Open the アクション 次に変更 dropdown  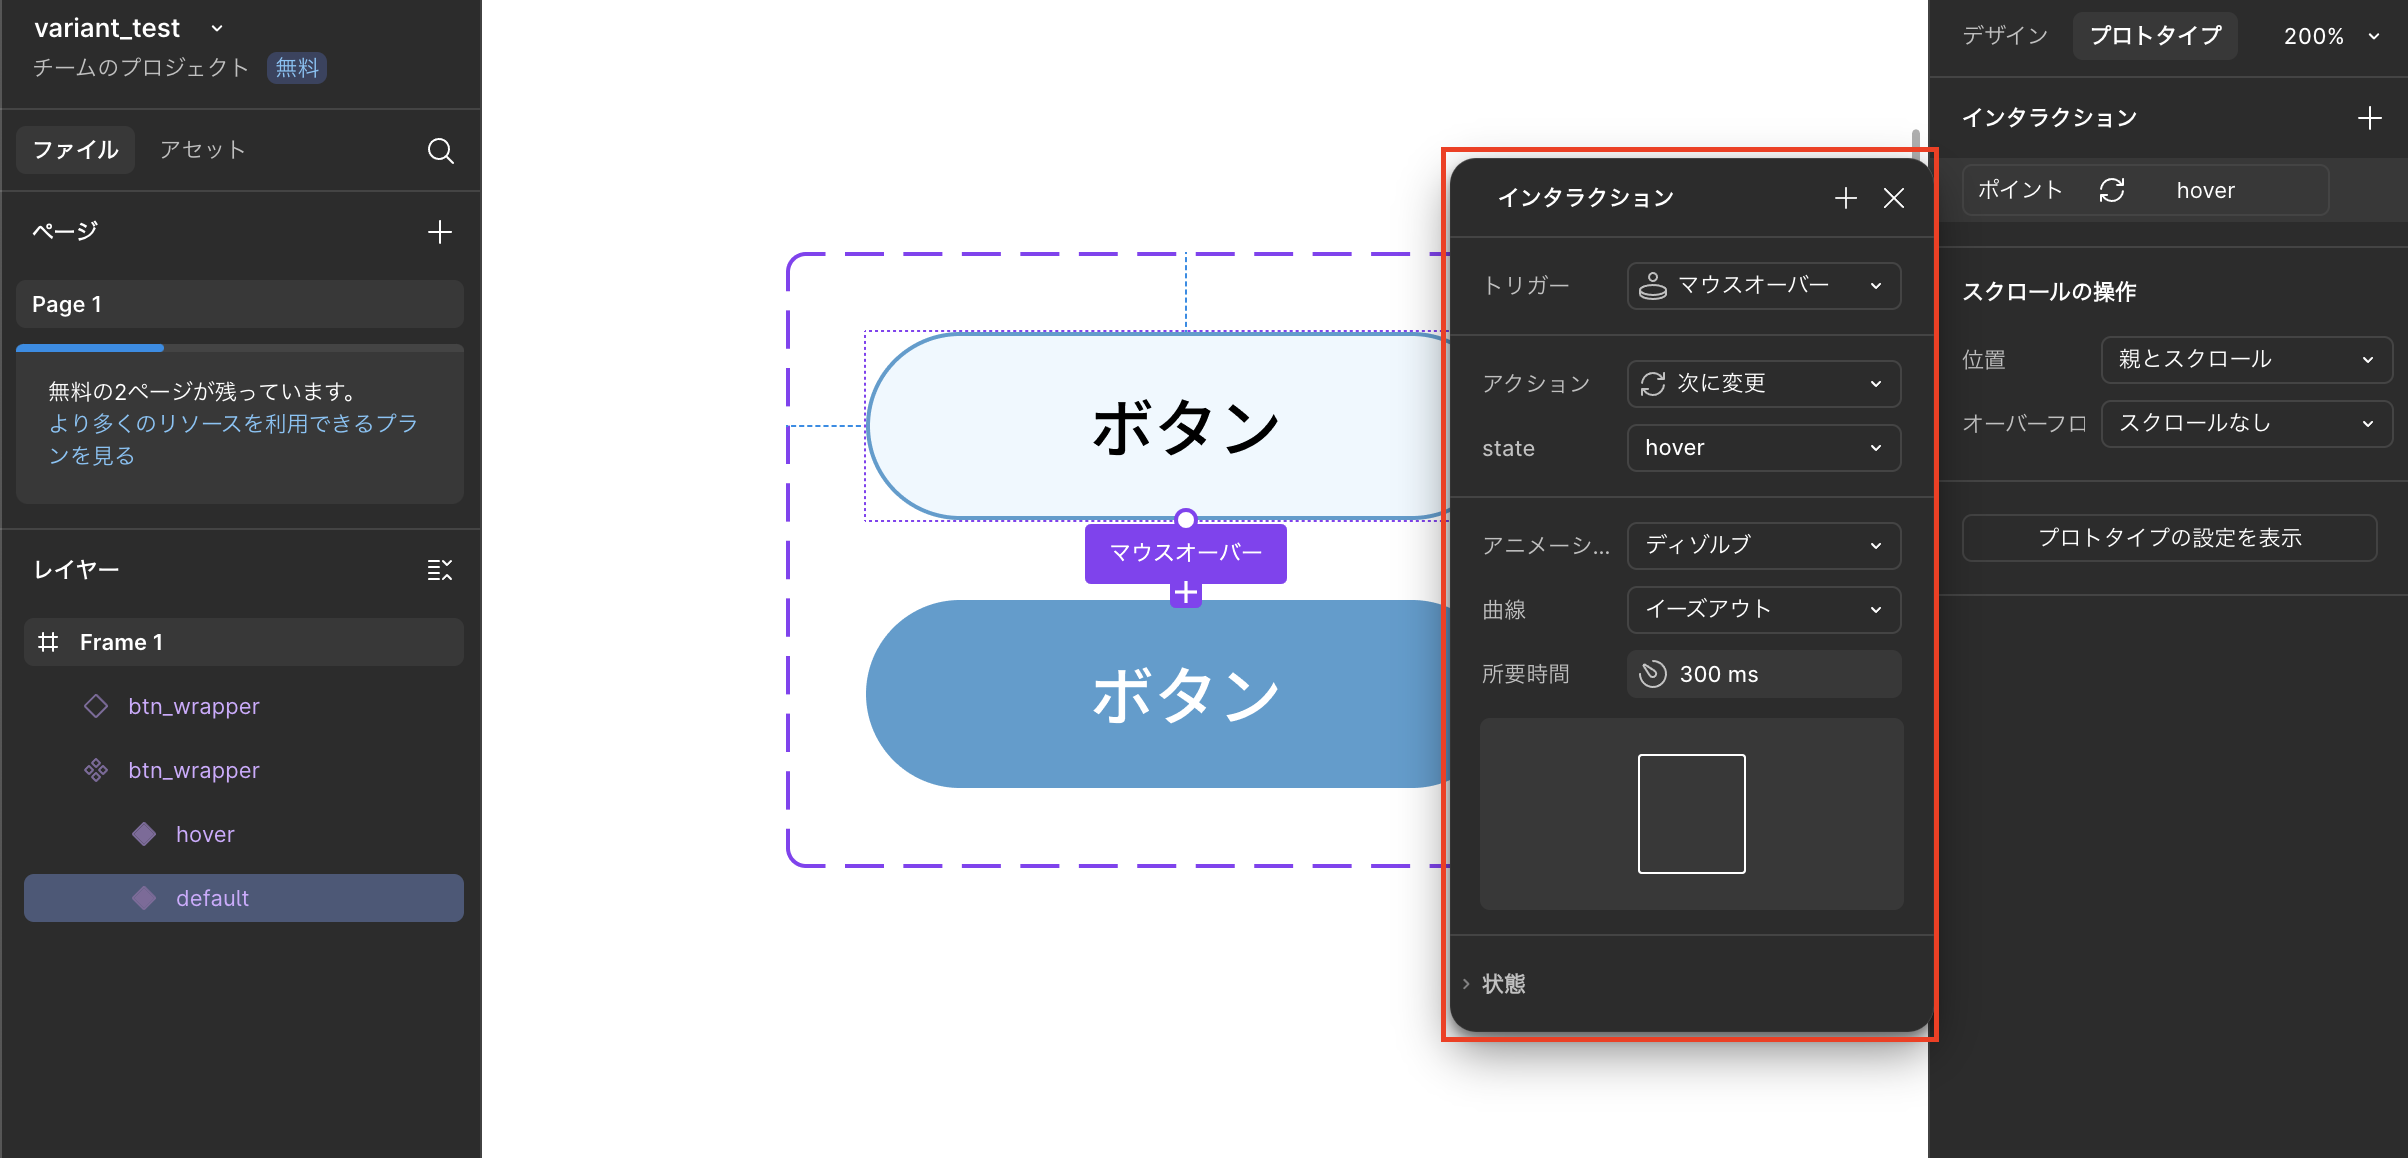click(x=1763, y=384)
